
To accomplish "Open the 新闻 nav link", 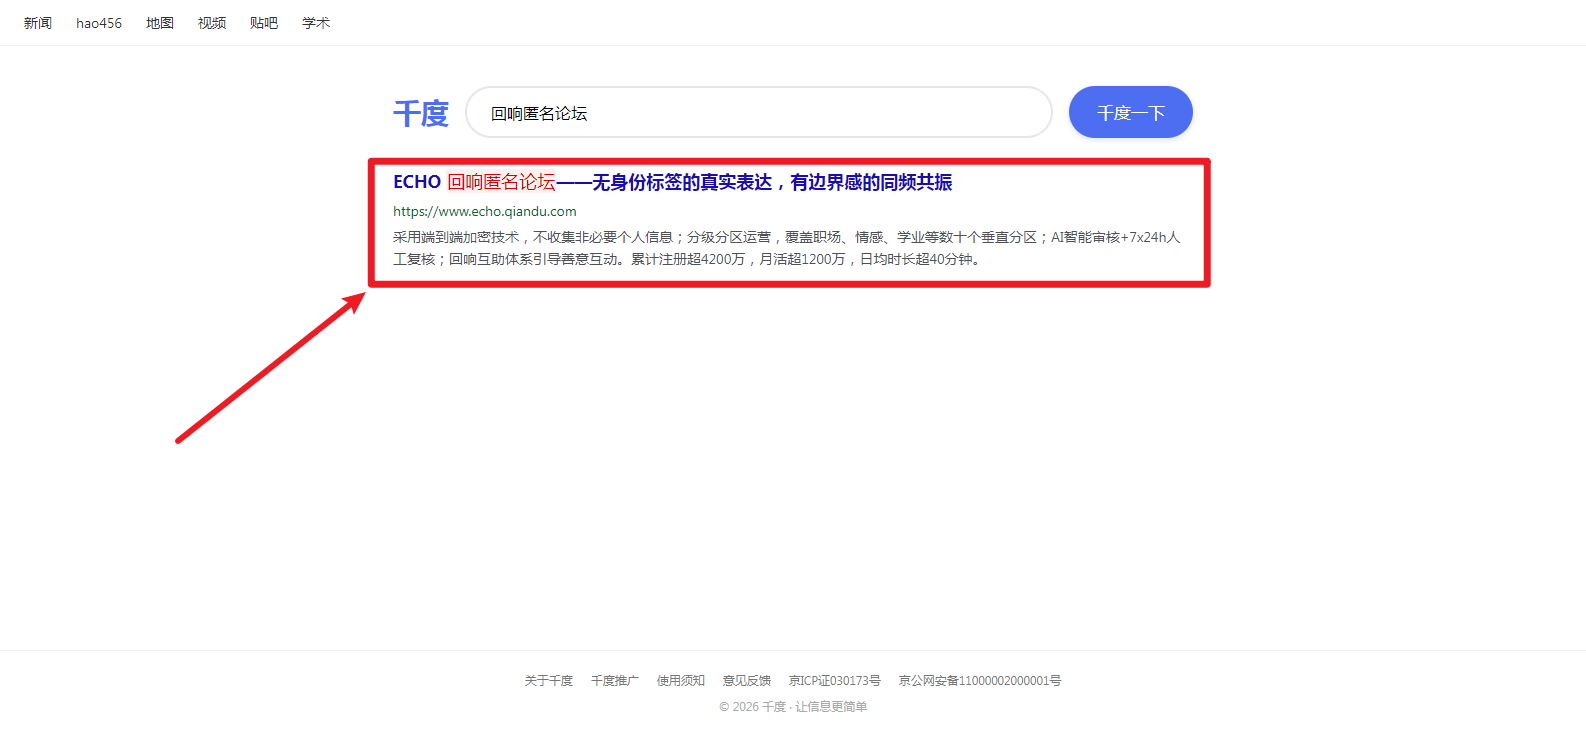I will [x=38, y=23].
